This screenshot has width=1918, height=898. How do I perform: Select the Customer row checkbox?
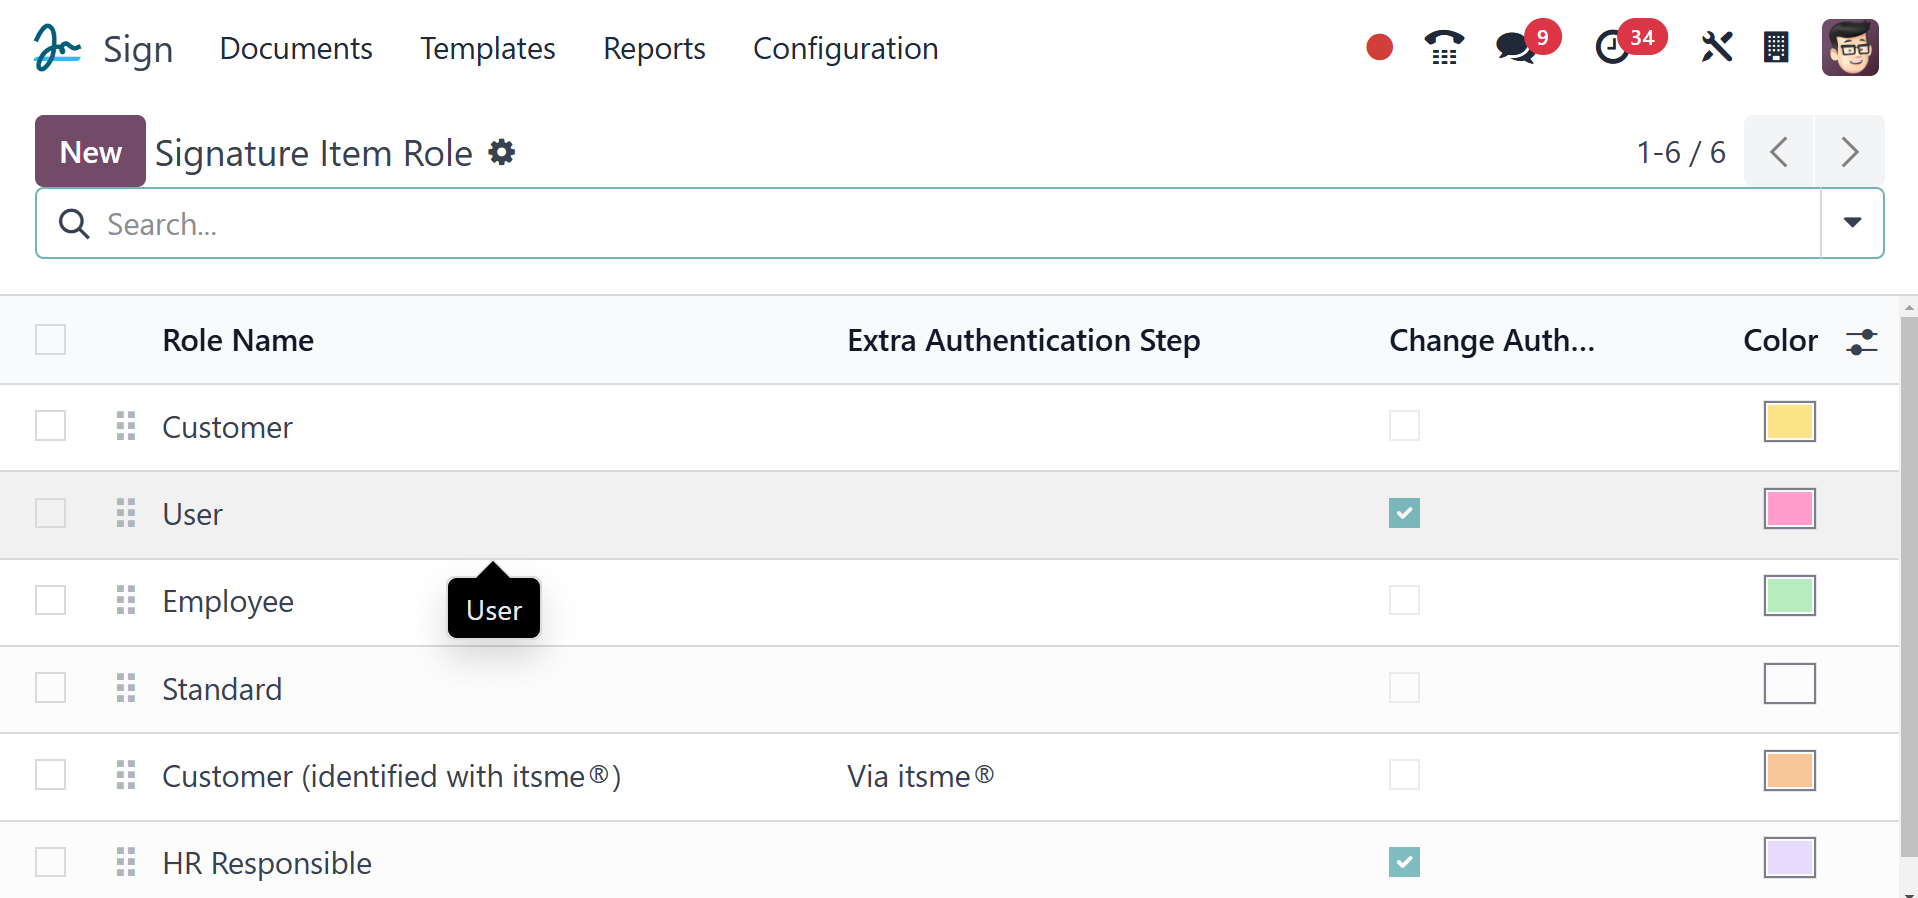tap(51, 426)
